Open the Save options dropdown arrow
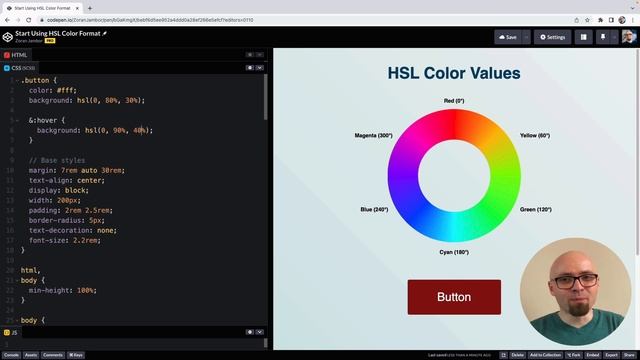This screenshot has width=640, height=360. point(526,37)
